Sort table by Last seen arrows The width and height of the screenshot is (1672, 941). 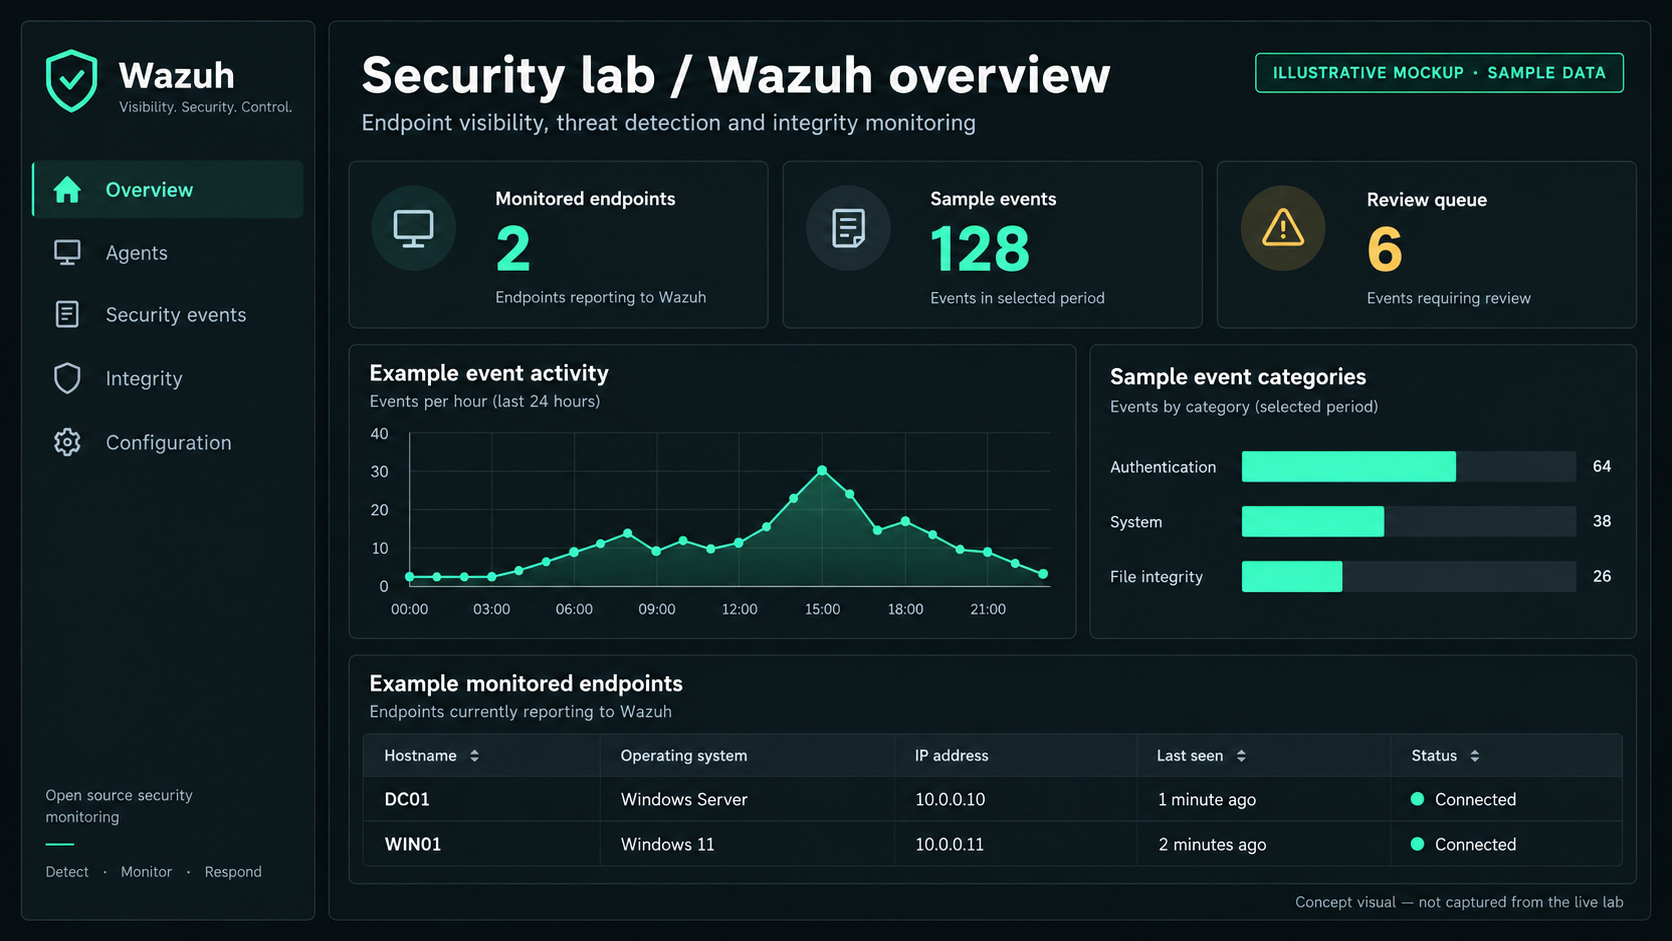point(1241,756)
